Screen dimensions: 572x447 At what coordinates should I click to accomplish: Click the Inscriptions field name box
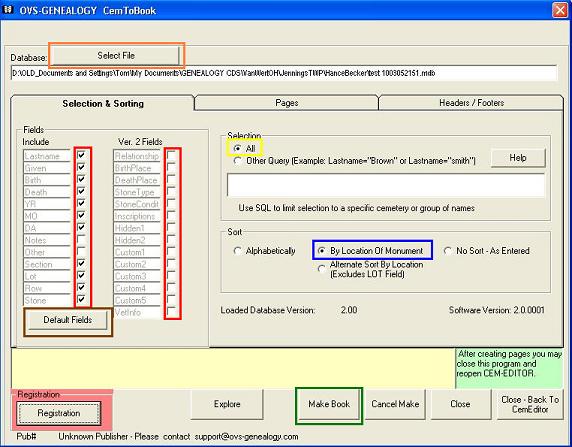[x=137, y=216]
